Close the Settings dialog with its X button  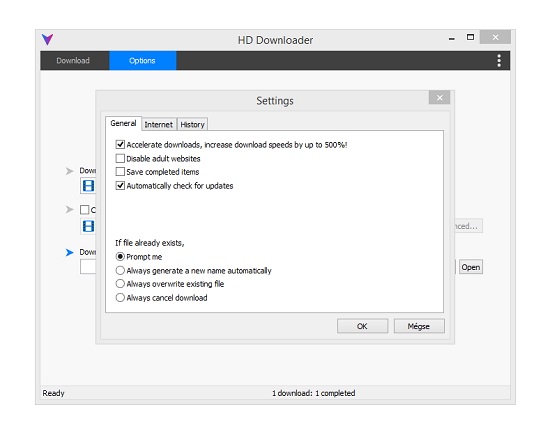point(439,98)
